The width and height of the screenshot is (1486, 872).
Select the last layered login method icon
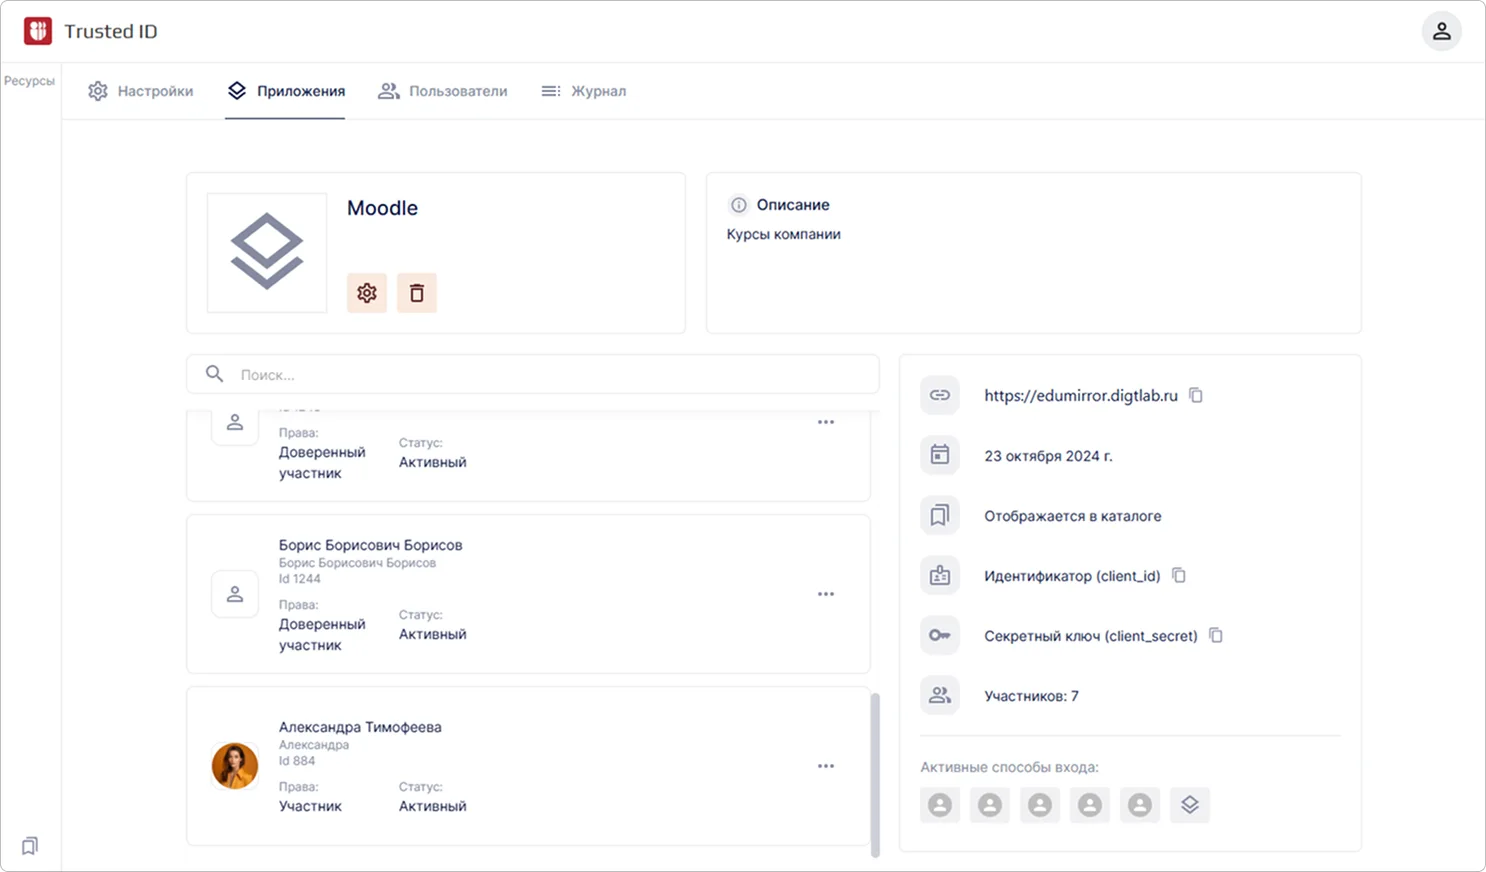click(1189, 805)
